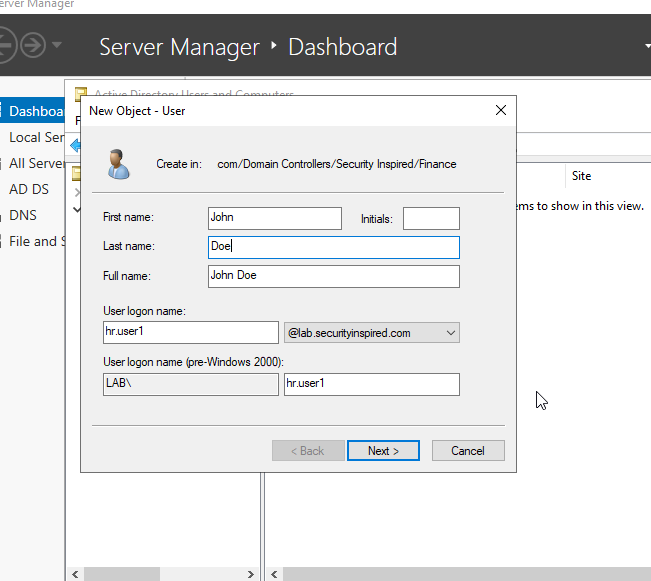Image resolution: width=651 pixels, height=581 pixels.
Task: Click the Last name field containing Doe
Action: click(334, 248)
